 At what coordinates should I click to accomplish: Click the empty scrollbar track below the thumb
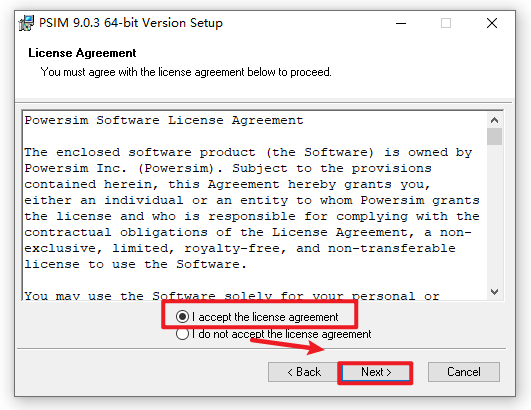pyautogui.click(x=494, y=215)
